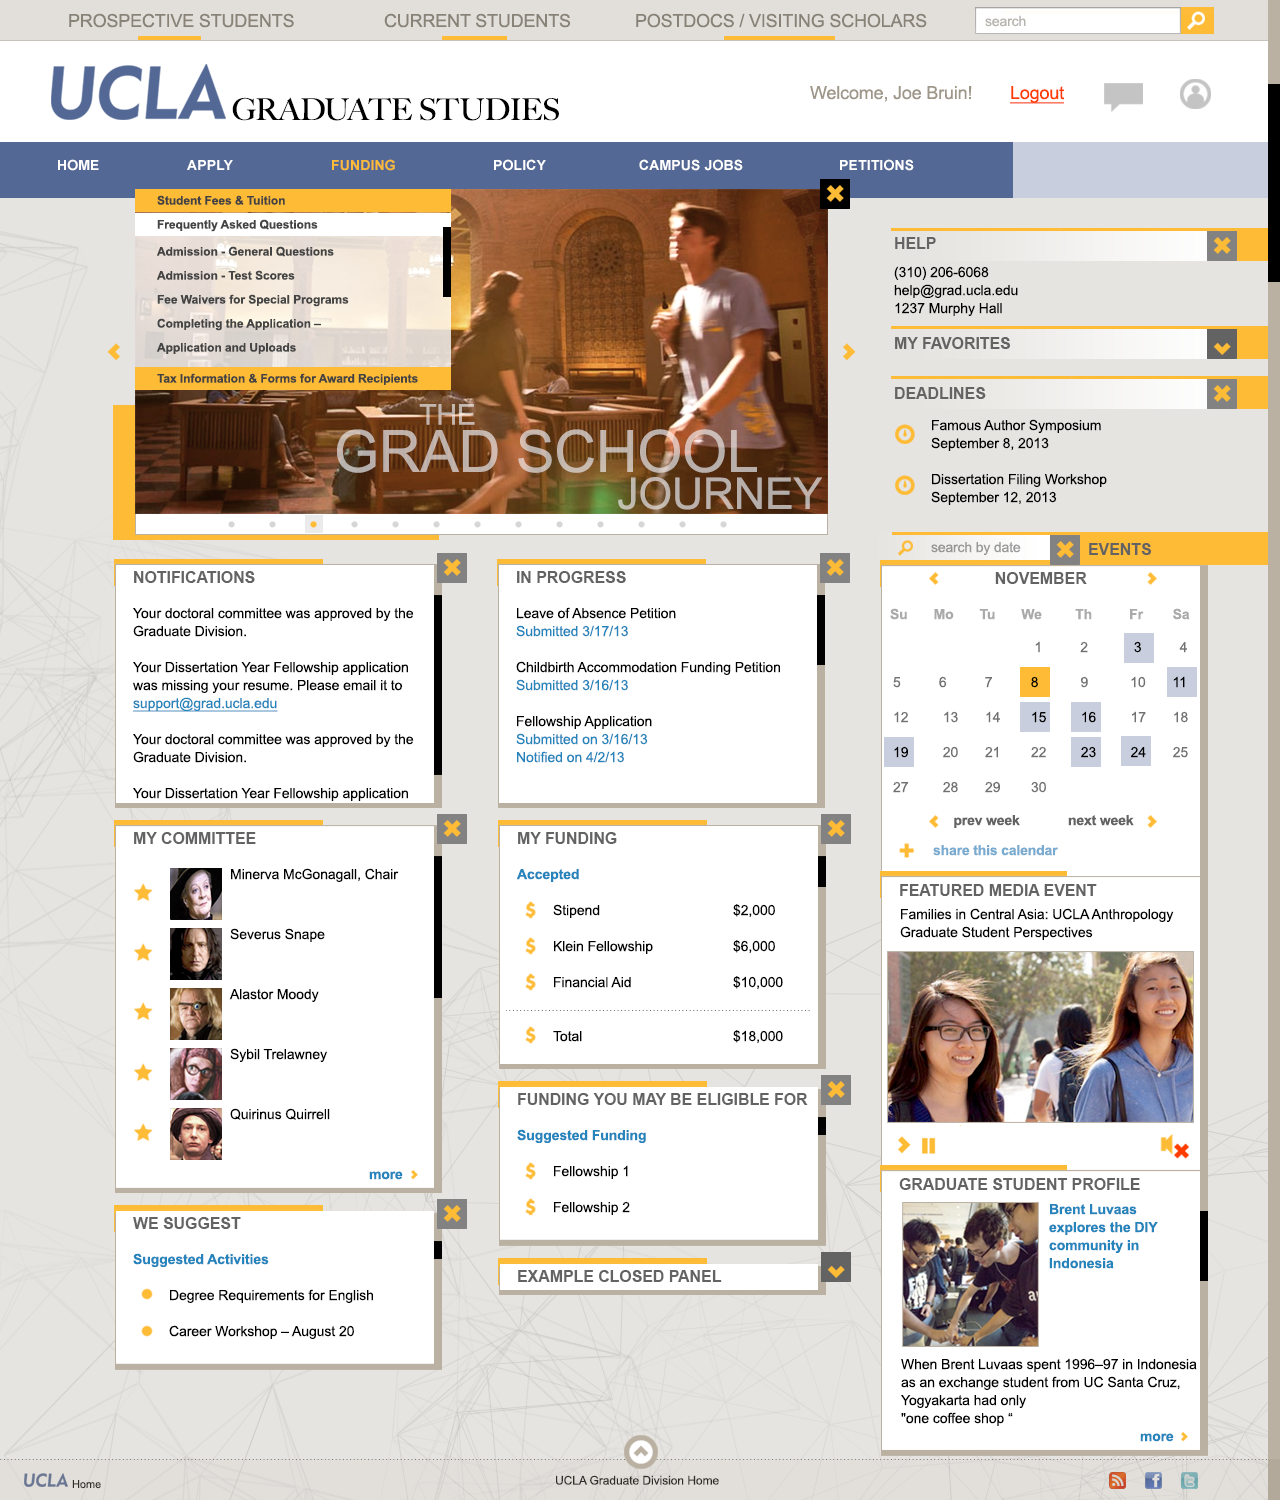Open the user profile avatar icon

tap(1195, 94)
